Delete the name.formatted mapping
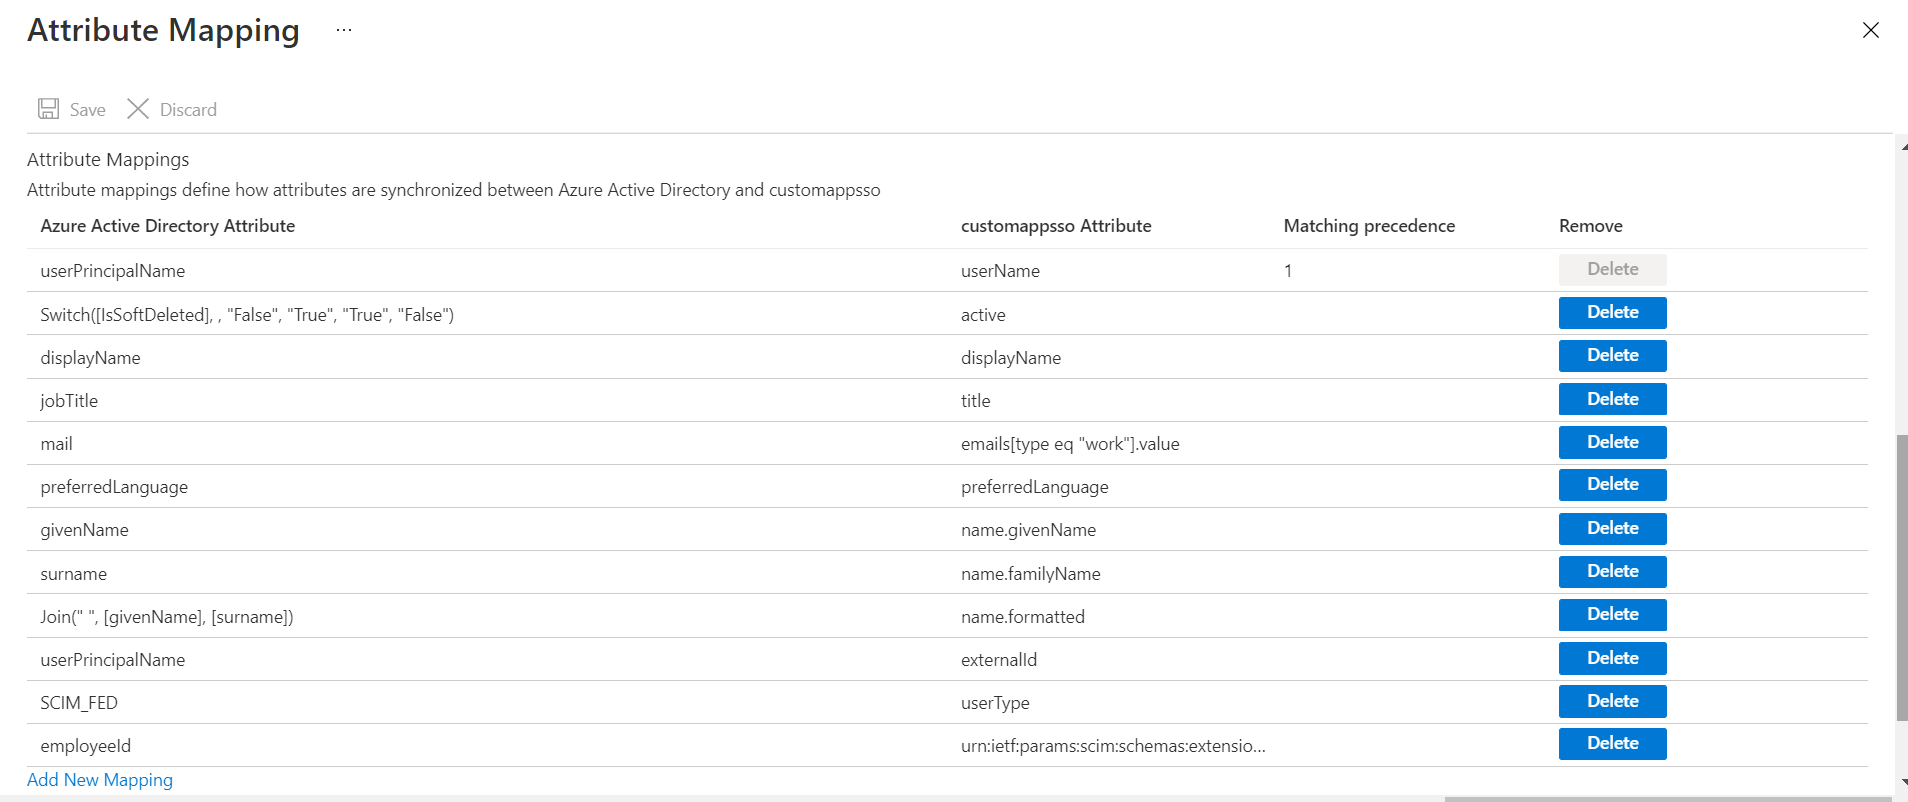The width and height of the screenshot is (1908, 802). coord(1612,614)
